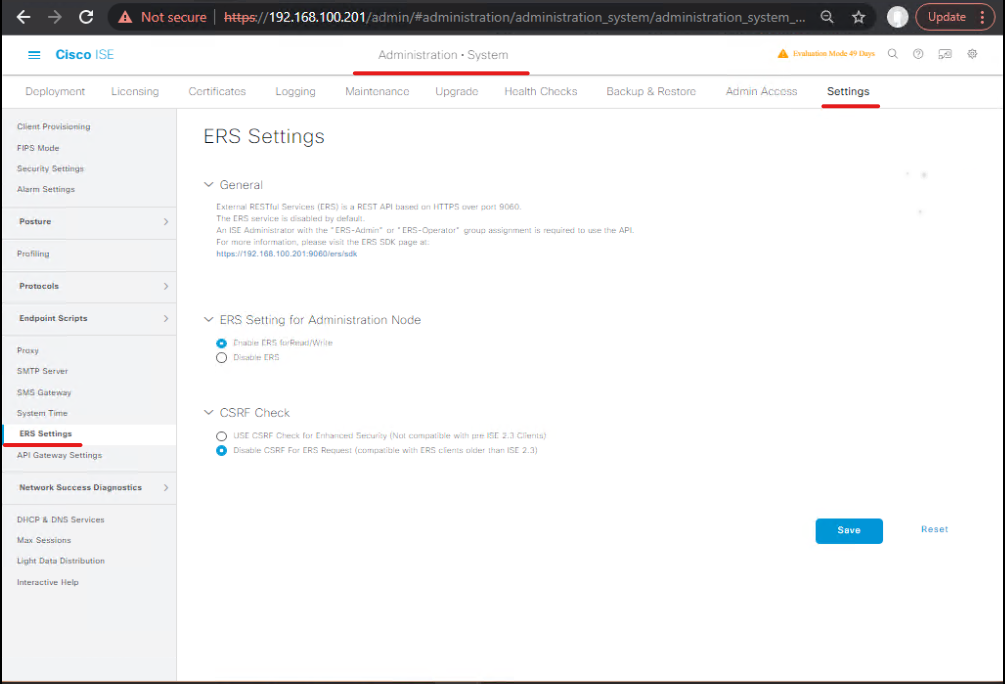Select Enable ERS for Read/Write radio
Screen dimensions: 1005x684
(x=222, y=343)
